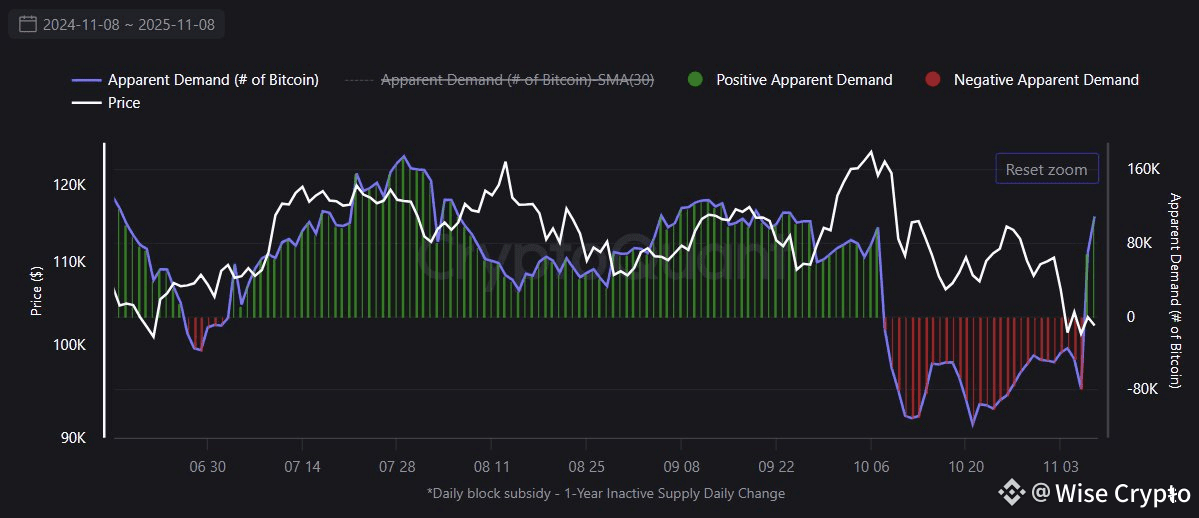
Task: Enable the struck-through Apparent Demand SMA(30) legend series
Action: (499, 80)
